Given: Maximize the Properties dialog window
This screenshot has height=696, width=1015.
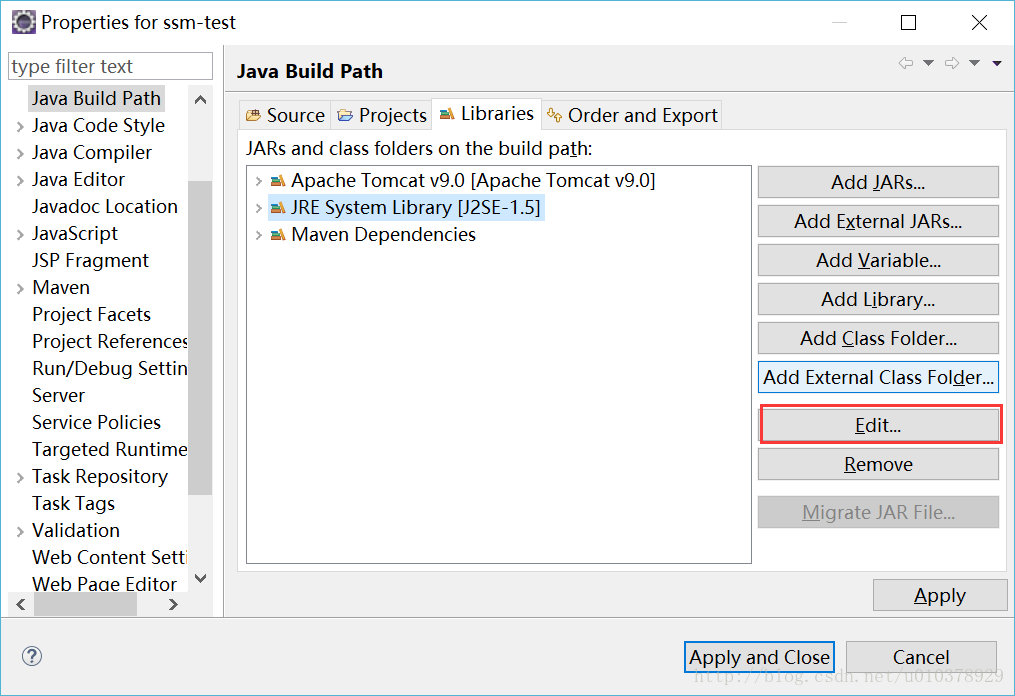Looking at the screenshot, I should 909,23.
